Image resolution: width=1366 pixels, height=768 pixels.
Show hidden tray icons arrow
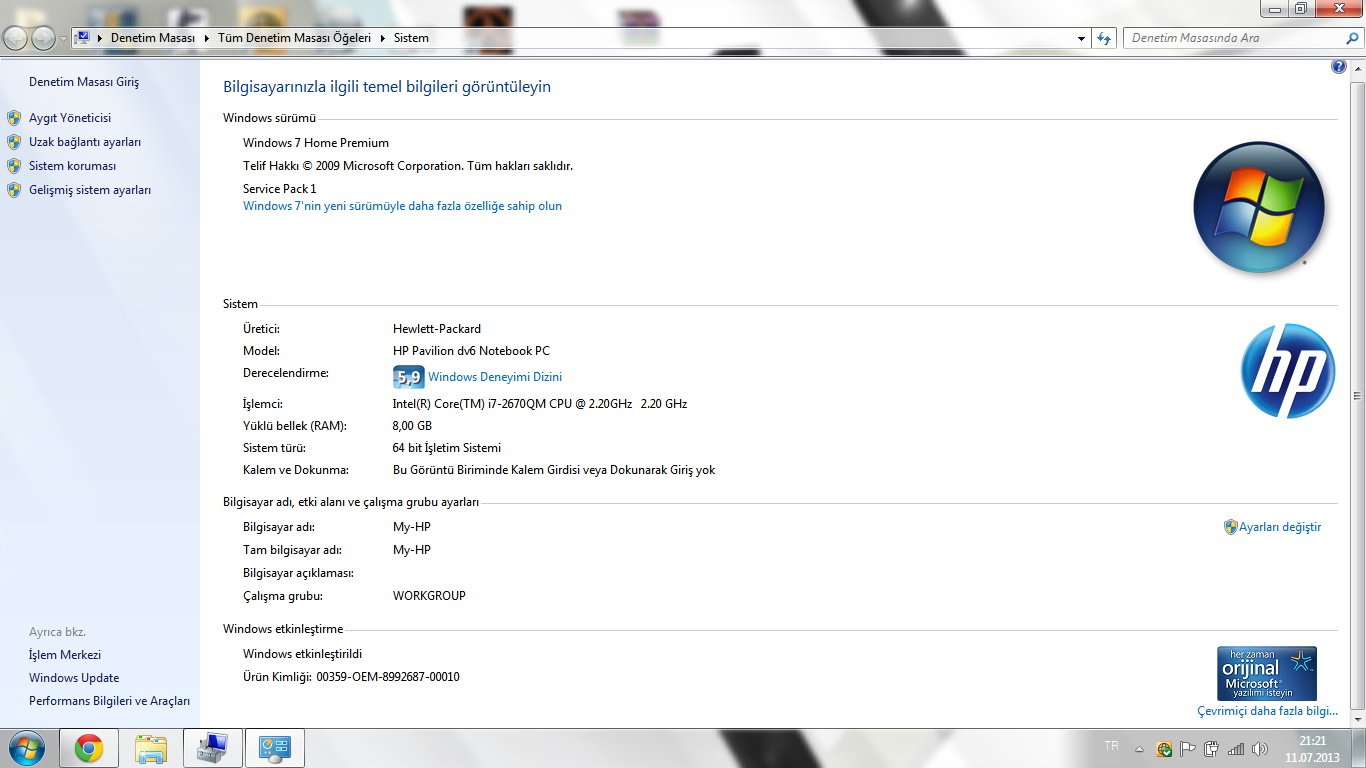tap(1139, 748)
